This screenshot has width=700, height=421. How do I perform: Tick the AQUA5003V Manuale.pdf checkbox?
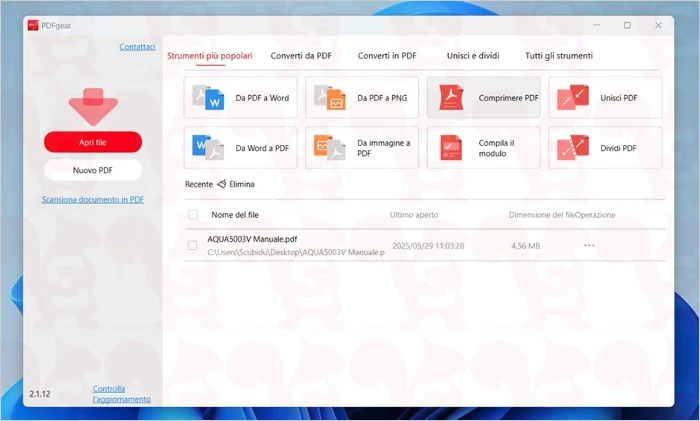193,245
